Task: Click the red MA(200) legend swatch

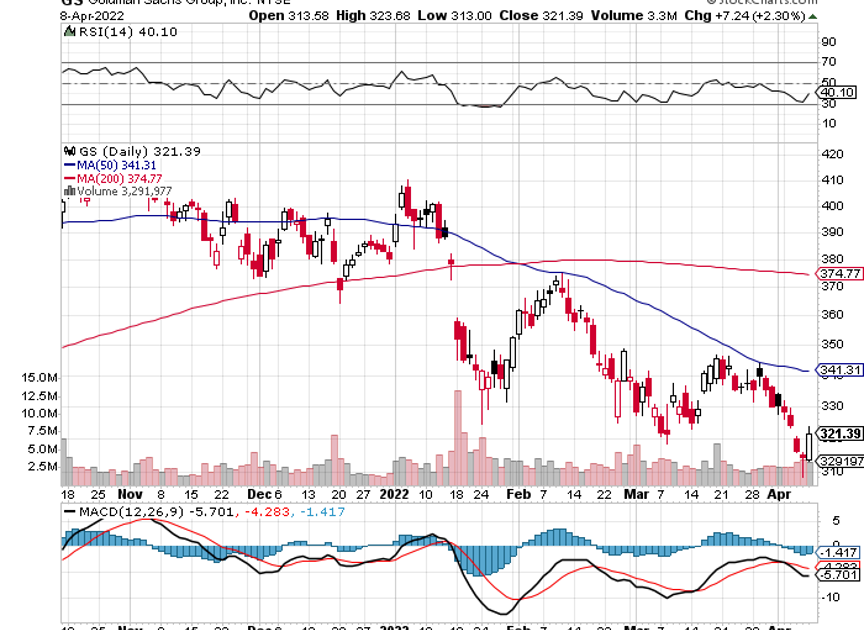Action: [x=69, y=179]
